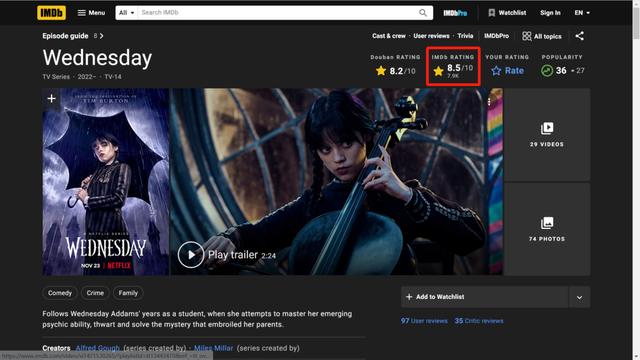Select the Comedy genre chip
The height and width of the screenshot is (360, 640).
tap(60, 293)
